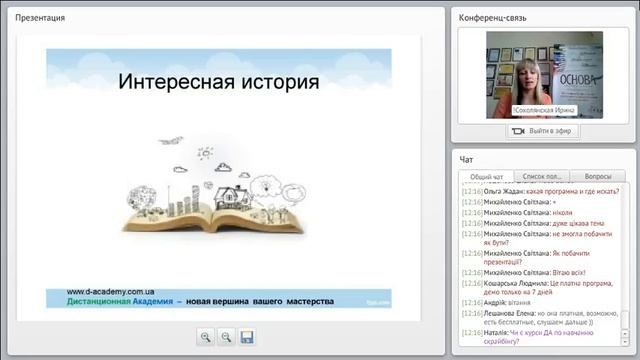Click the presenter name label "Соколянская Ирина"
This screenshot has height=360, width=640.
544,110
